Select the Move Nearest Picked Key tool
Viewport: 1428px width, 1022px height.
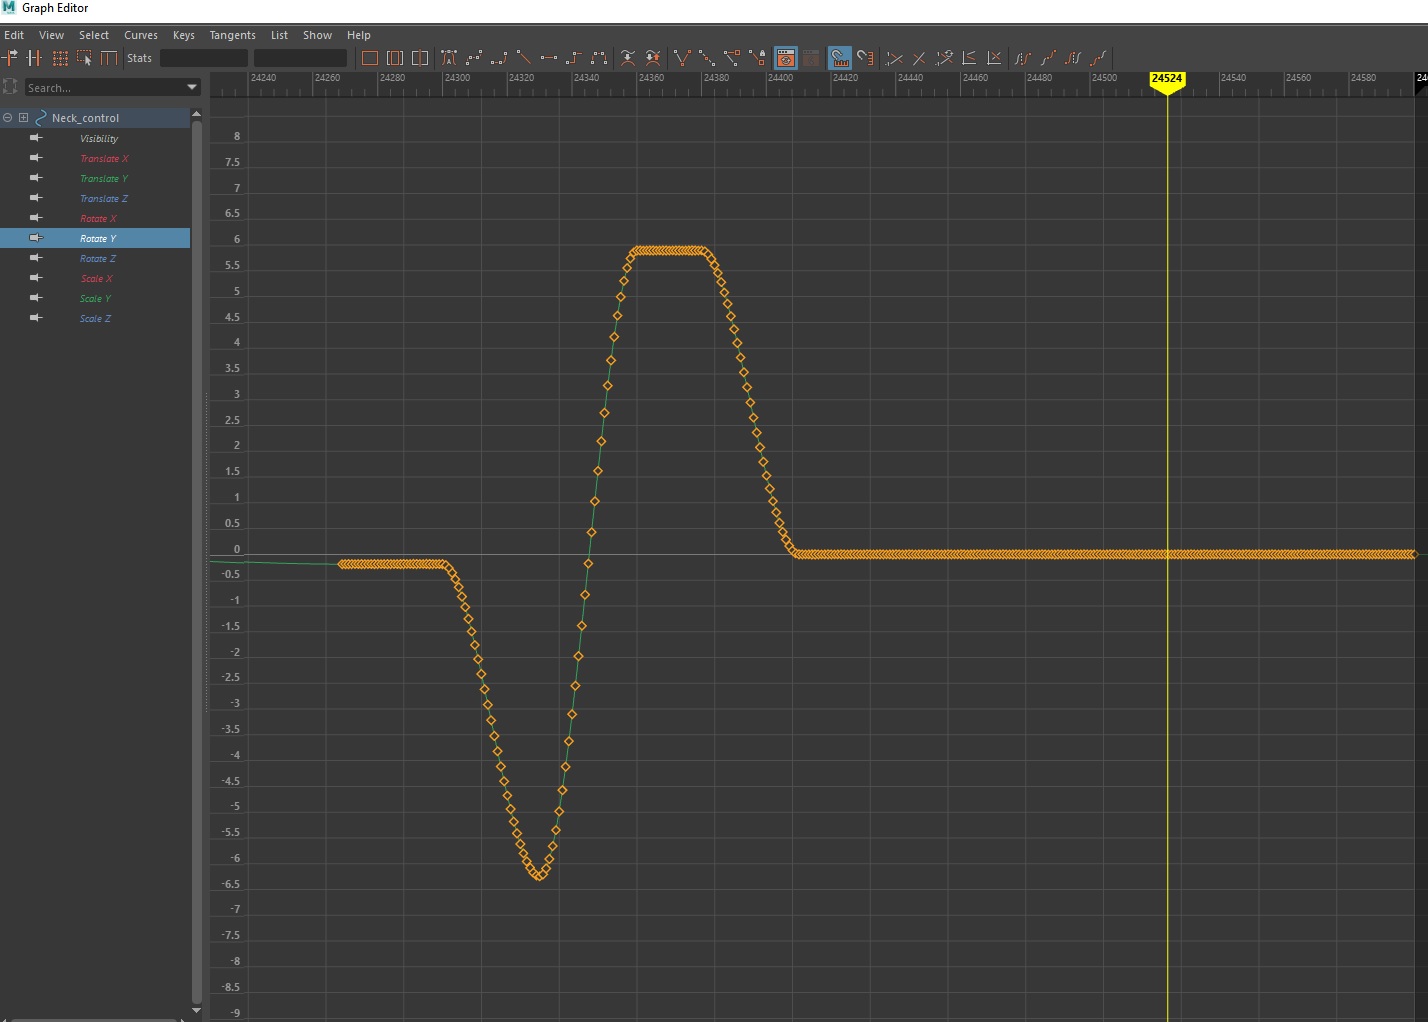(x=10, y=58)
